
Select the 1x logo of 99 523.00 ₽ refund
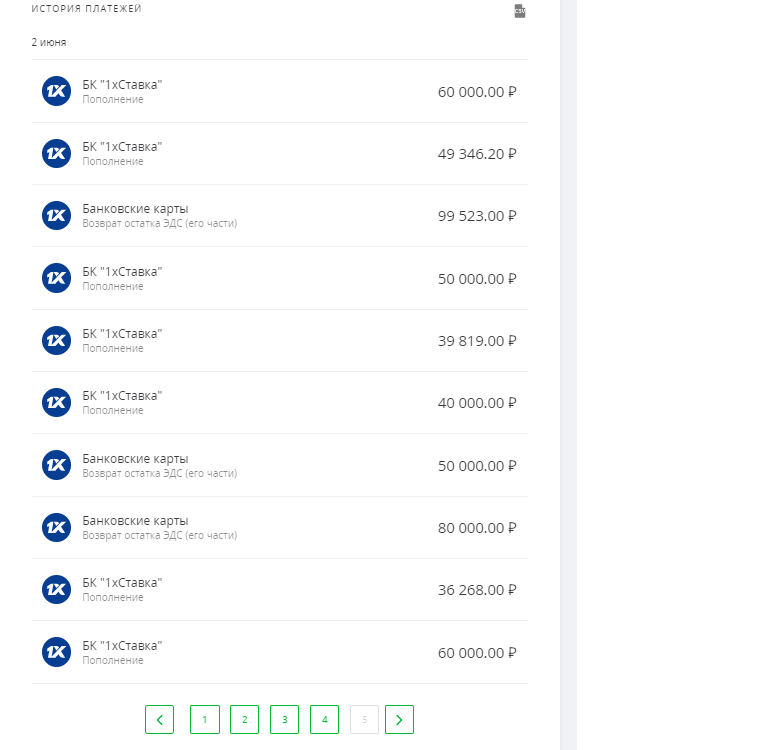pos(56,215)
